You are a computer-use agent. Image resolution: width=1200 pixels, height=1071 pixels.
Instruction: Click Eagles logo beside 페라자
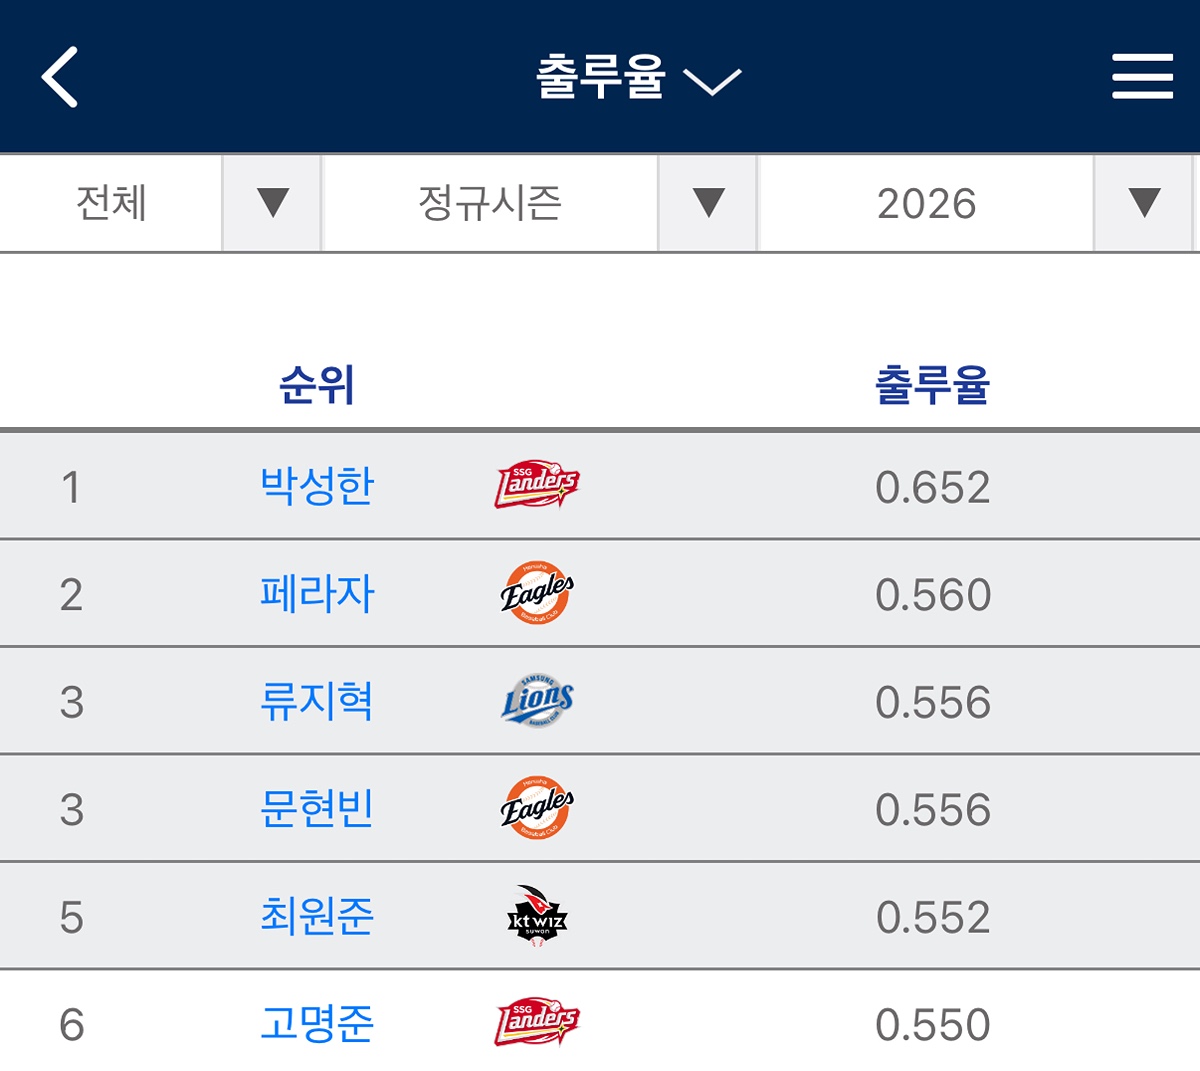(x=537, y=593)
